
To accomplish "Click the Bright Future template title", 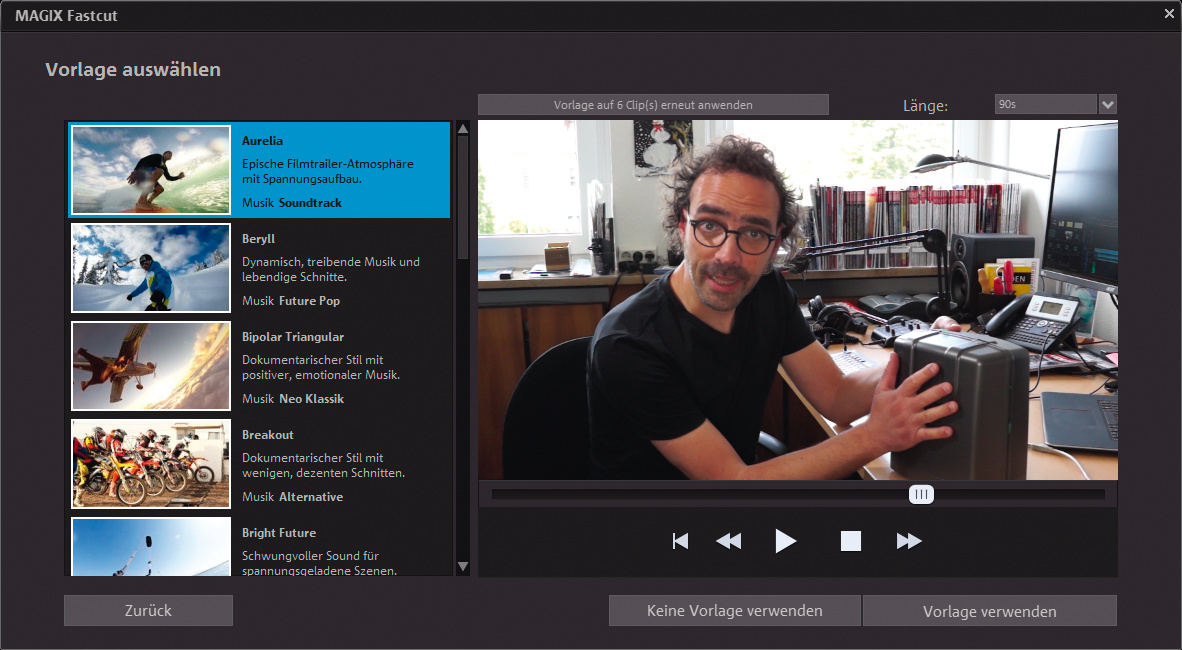I will point(279,533).
